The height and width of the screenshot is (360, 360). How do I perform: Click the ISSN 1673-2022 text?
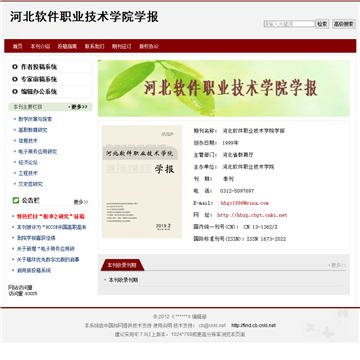pos(266,239)
